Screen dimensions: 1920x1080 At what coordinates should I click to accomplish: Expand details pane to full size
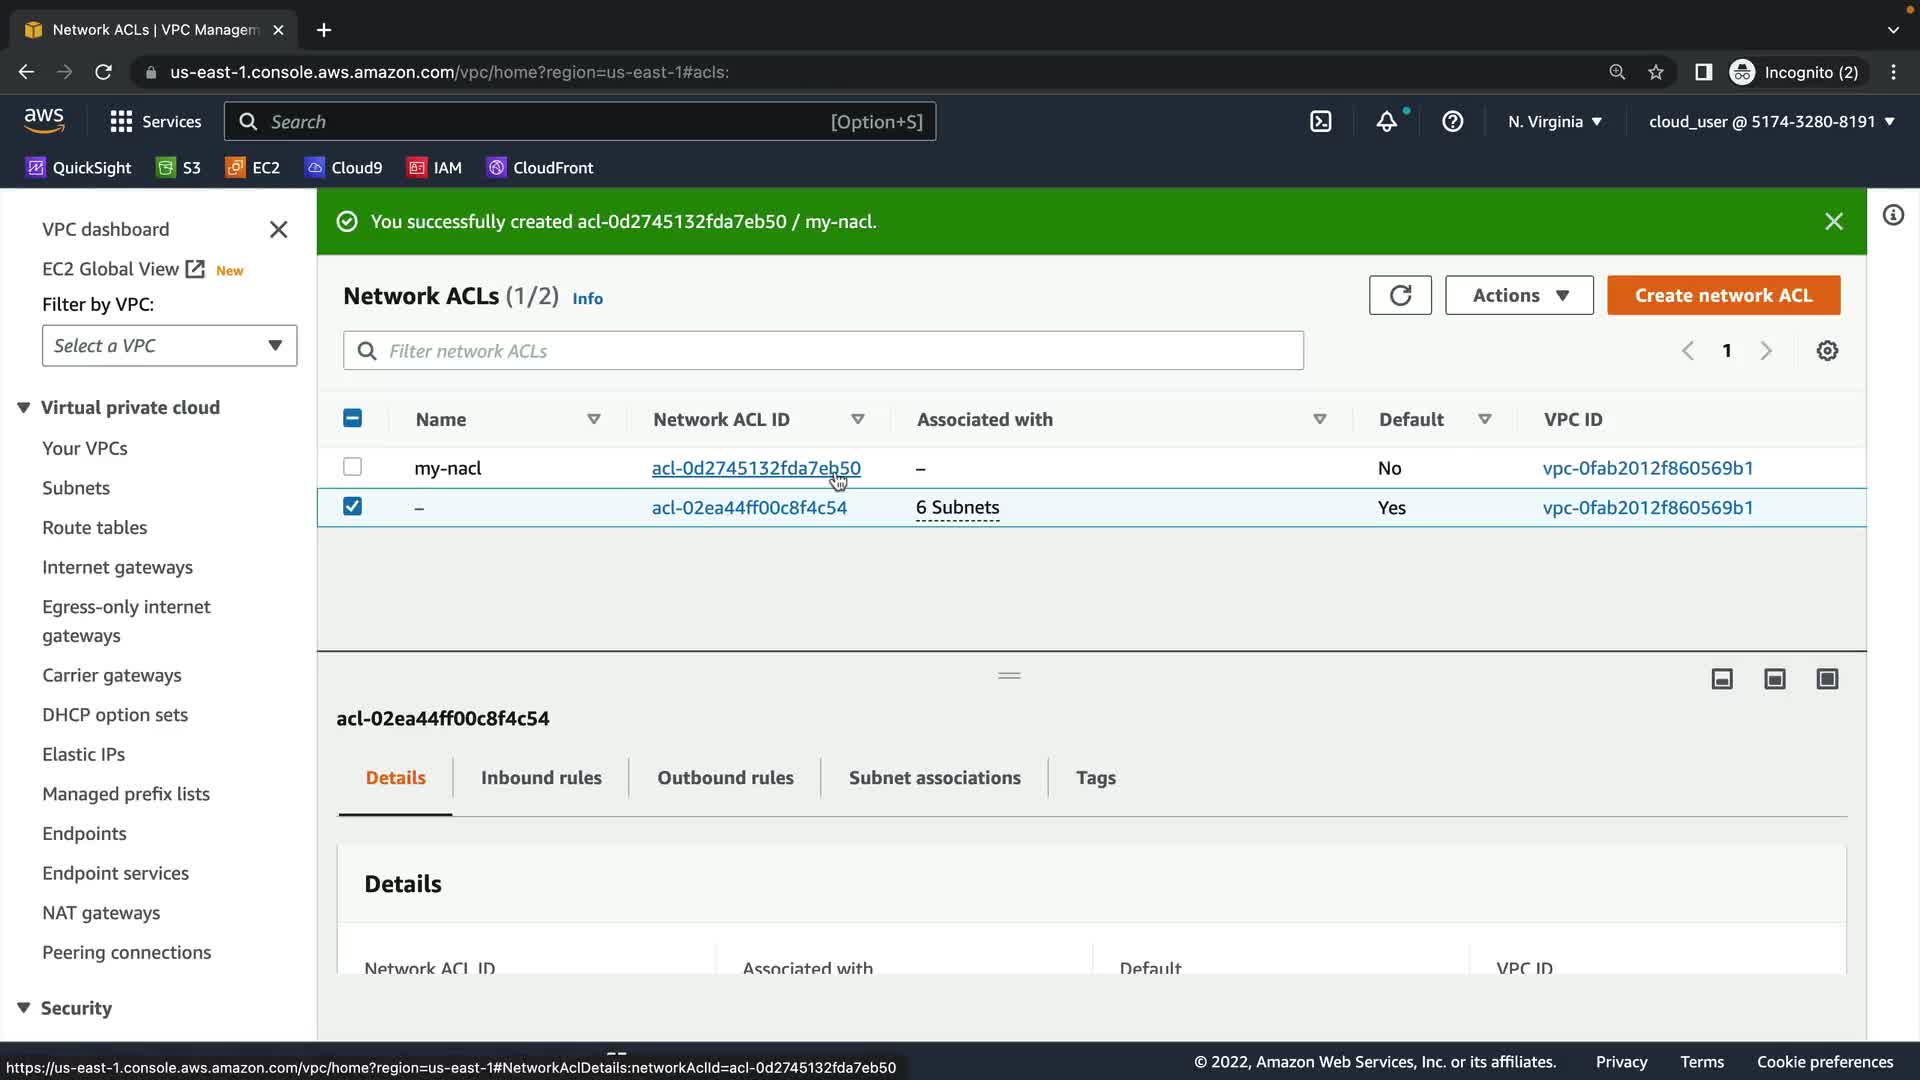tap(1827, 679)
